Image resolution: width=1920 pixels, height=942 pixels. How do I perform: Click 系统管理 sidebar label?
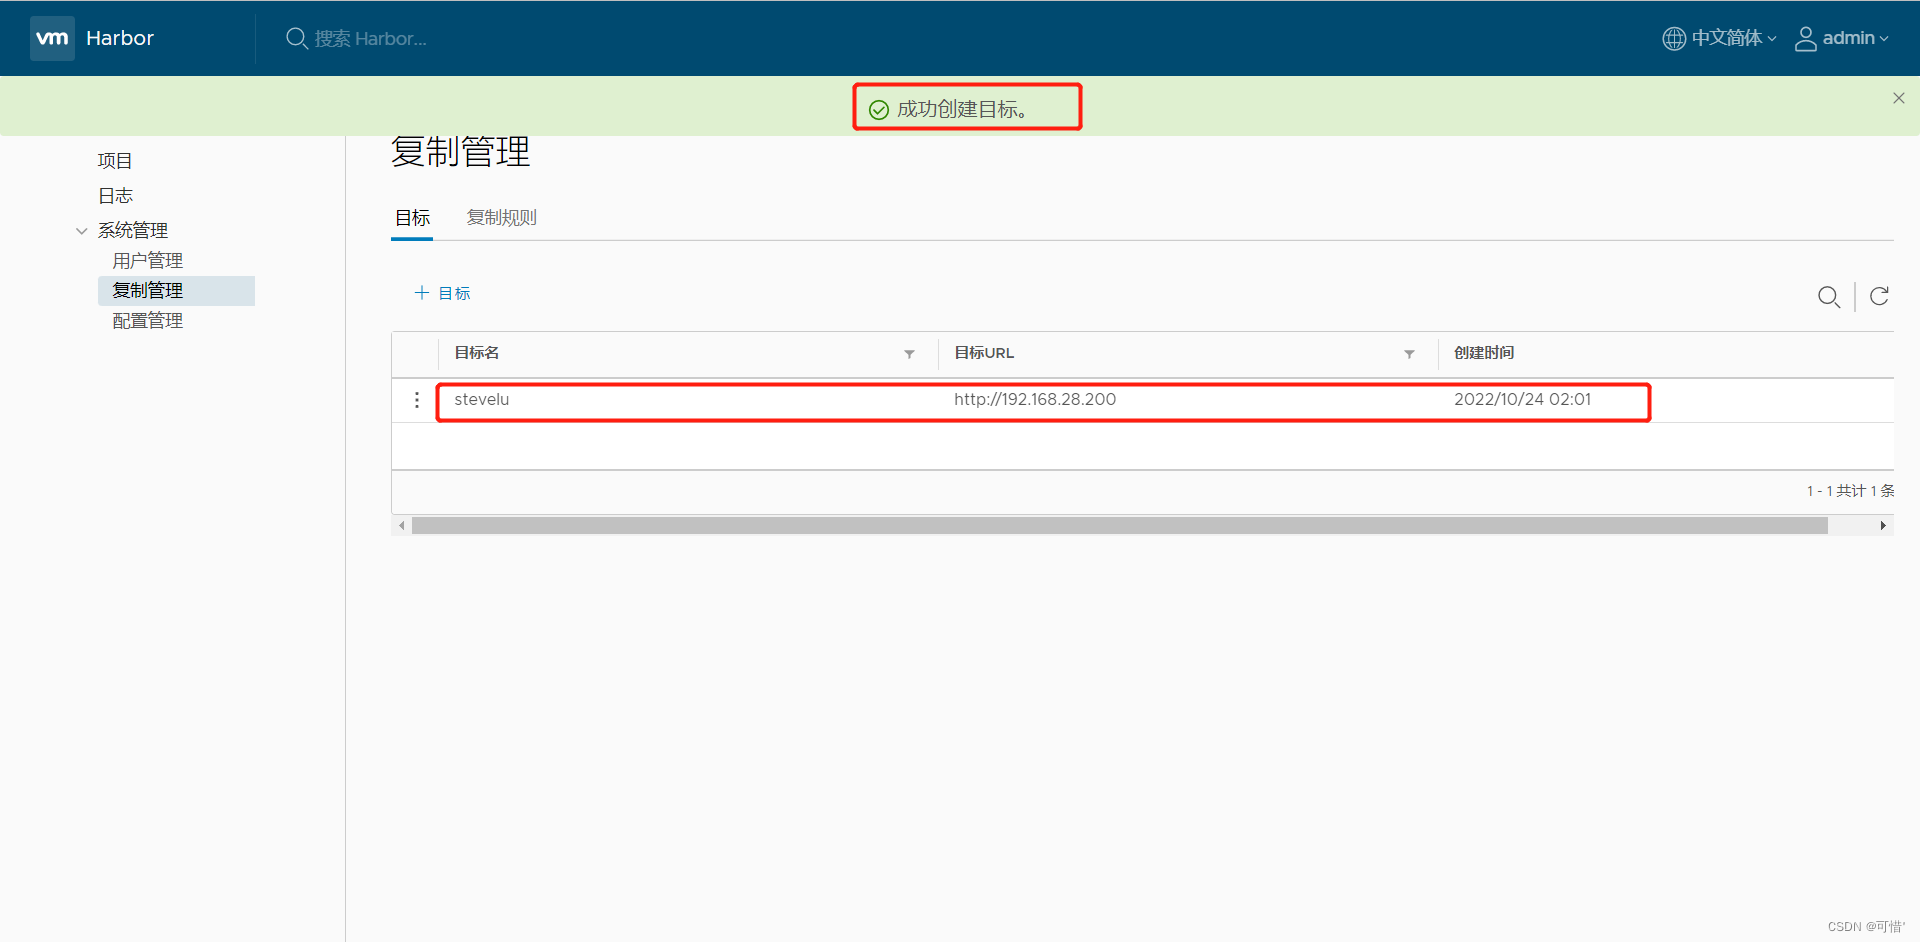pyautogui.click(x=133, y=230)
